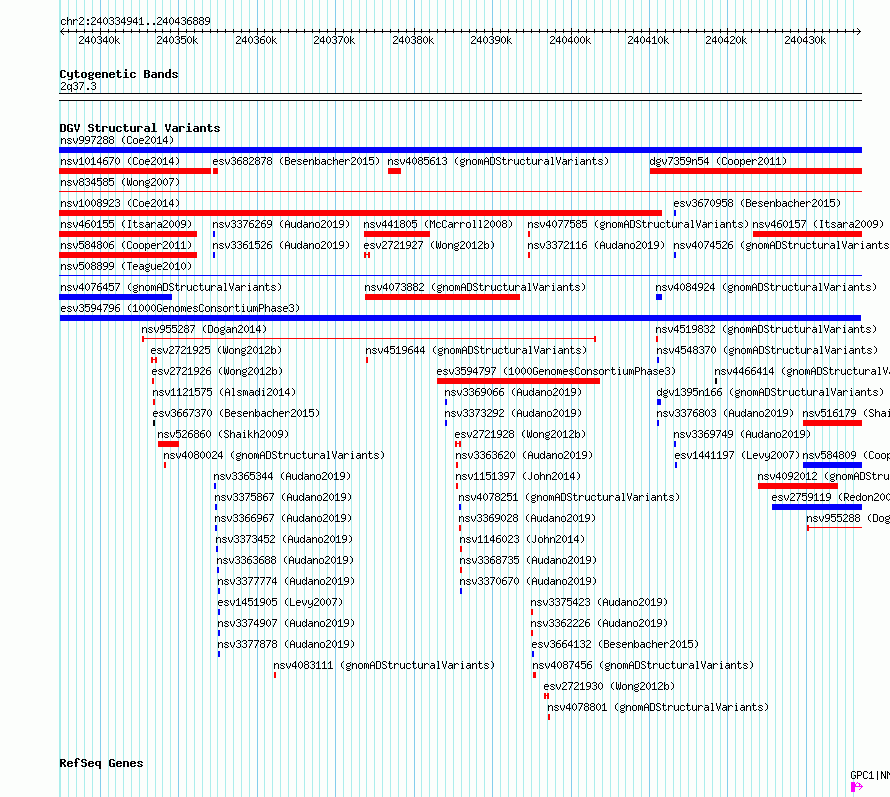
Task: Click the RefSeq Genes track title
Action: click(x=101, y=763)
